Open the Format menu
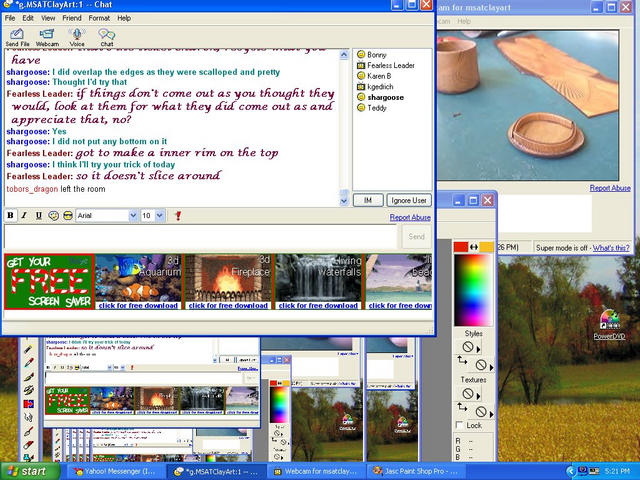640x480 pixels. click(99, 18)
